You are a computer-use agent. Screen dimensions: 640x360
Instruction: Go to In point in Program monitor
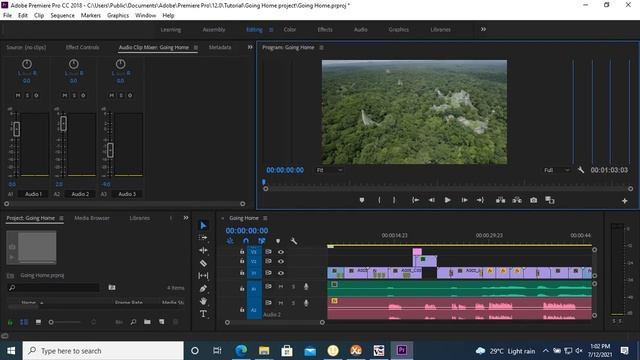coord(416,200)
